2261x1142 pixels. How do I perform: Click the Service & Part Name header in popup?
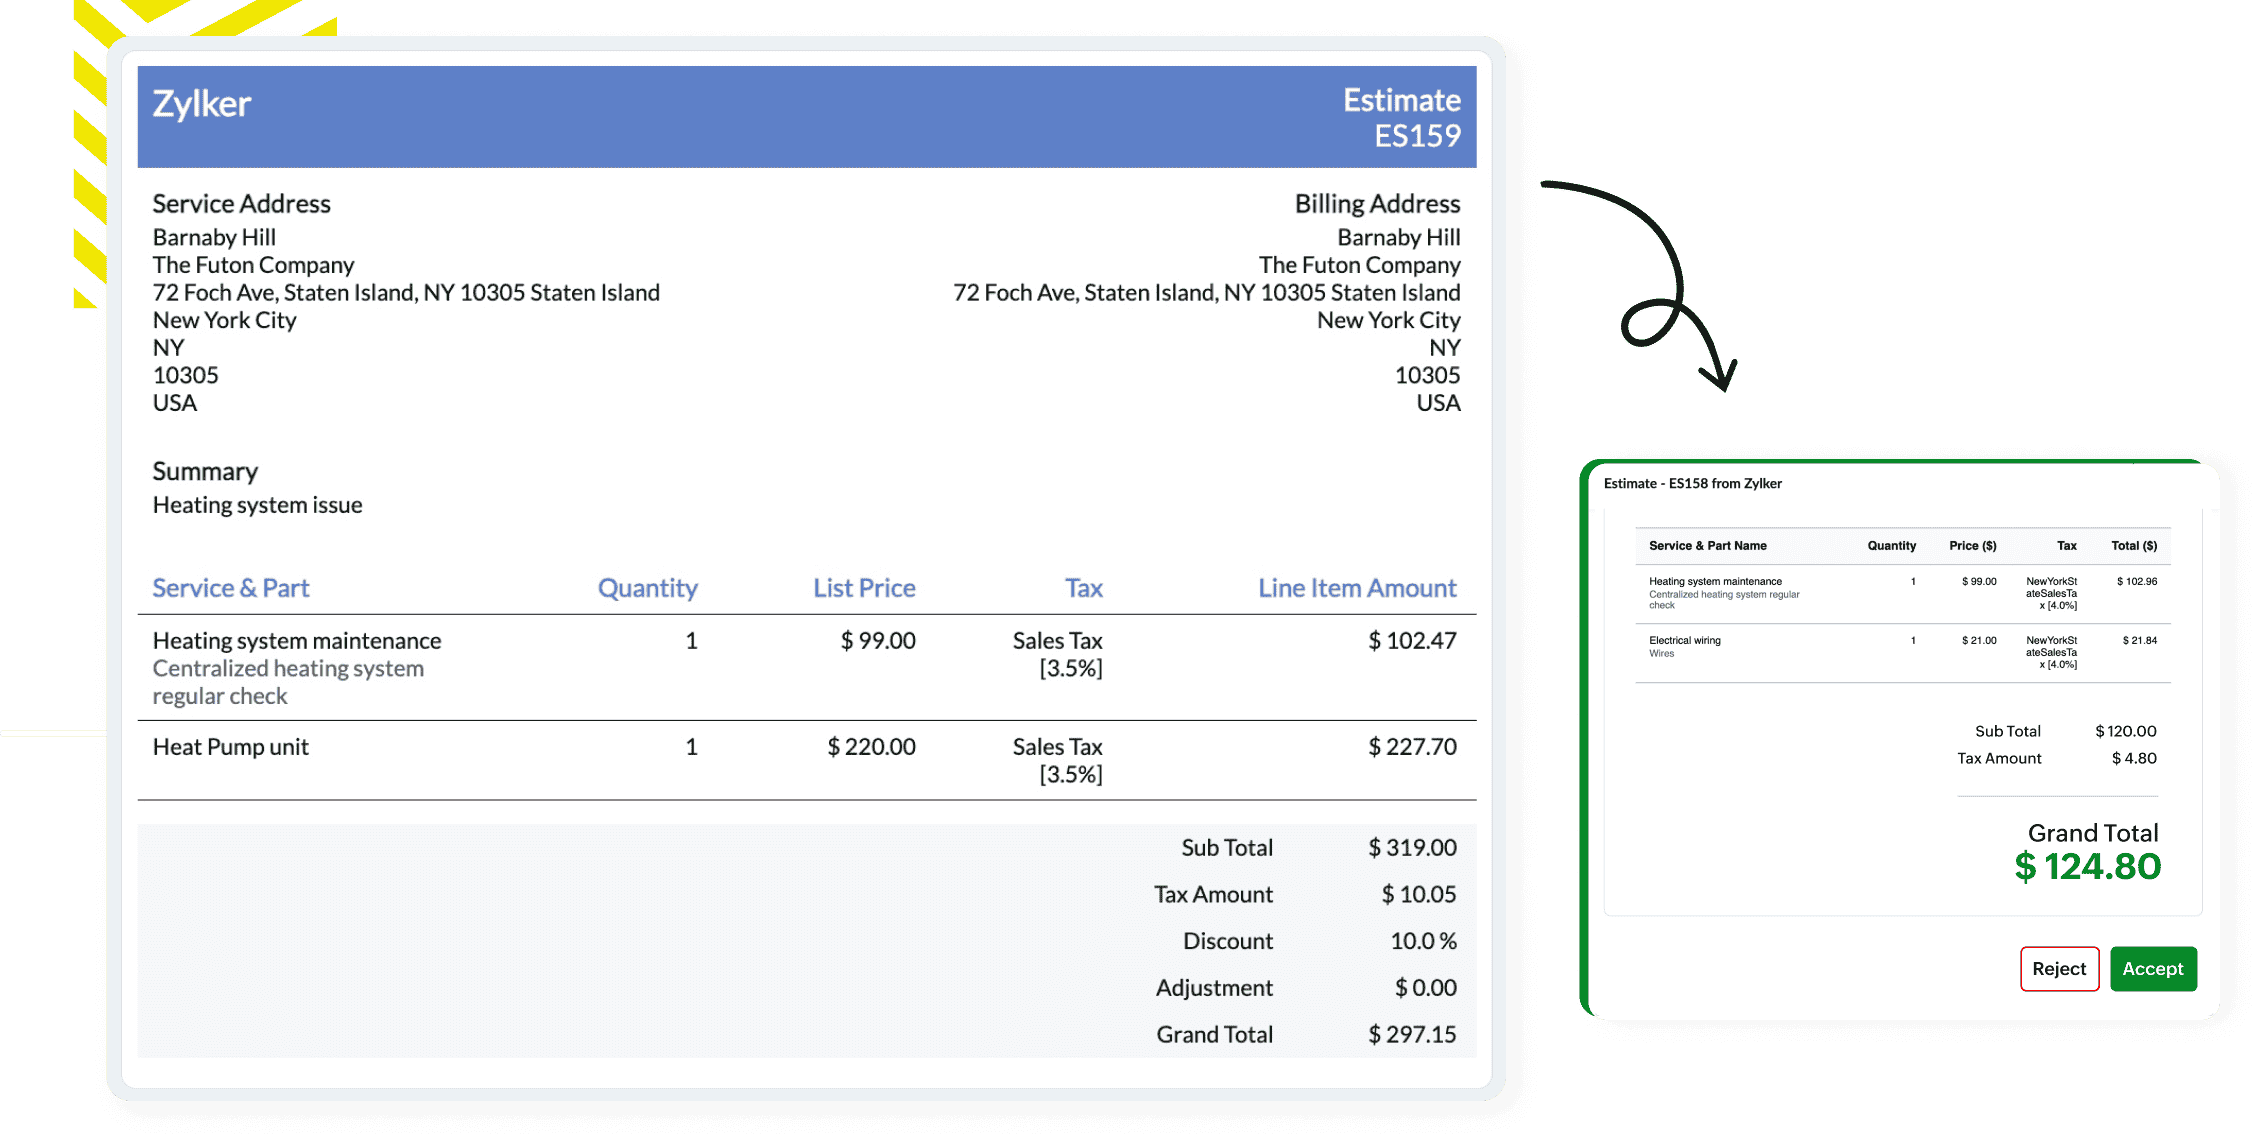click(x=1707, y=546)
